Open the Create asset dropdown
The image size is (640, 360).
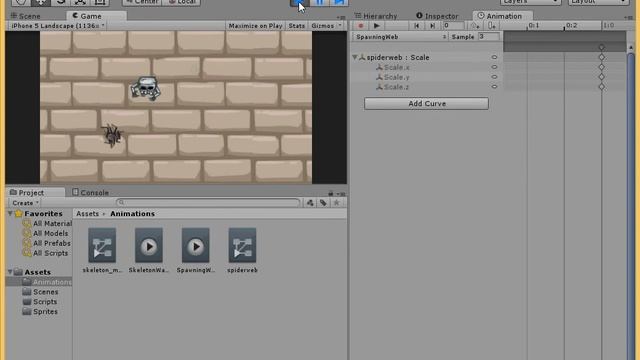coord(25,203)
